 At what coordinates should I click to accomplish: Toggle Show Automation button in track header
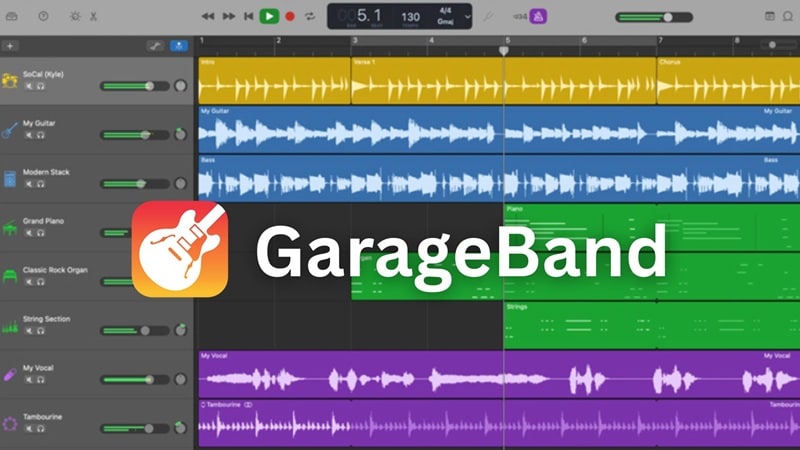(155, 46)
